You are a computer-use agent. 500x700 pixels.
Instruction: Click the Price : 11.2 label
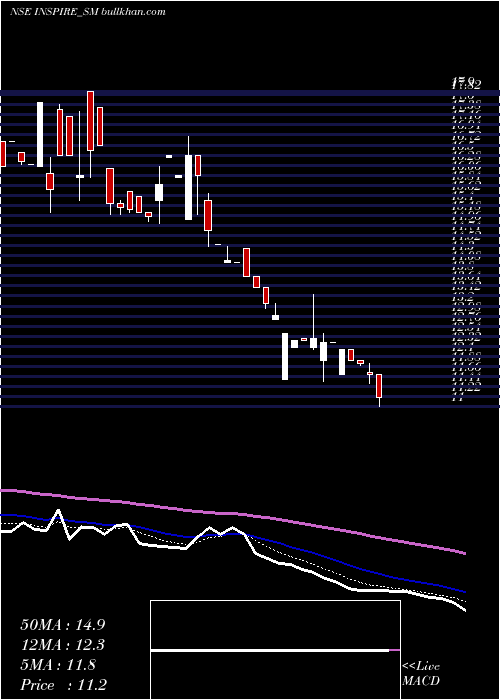point(63,685)
